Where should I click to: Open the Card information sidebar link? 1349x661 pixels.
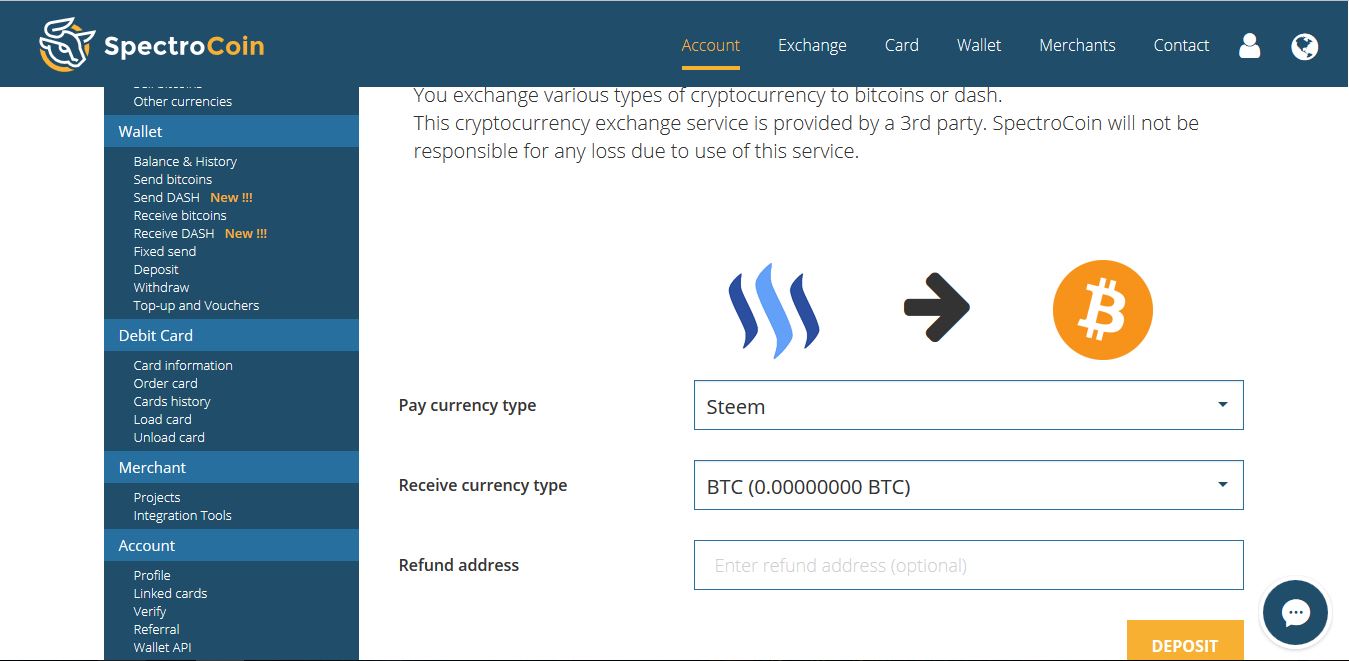click(183, 365)
